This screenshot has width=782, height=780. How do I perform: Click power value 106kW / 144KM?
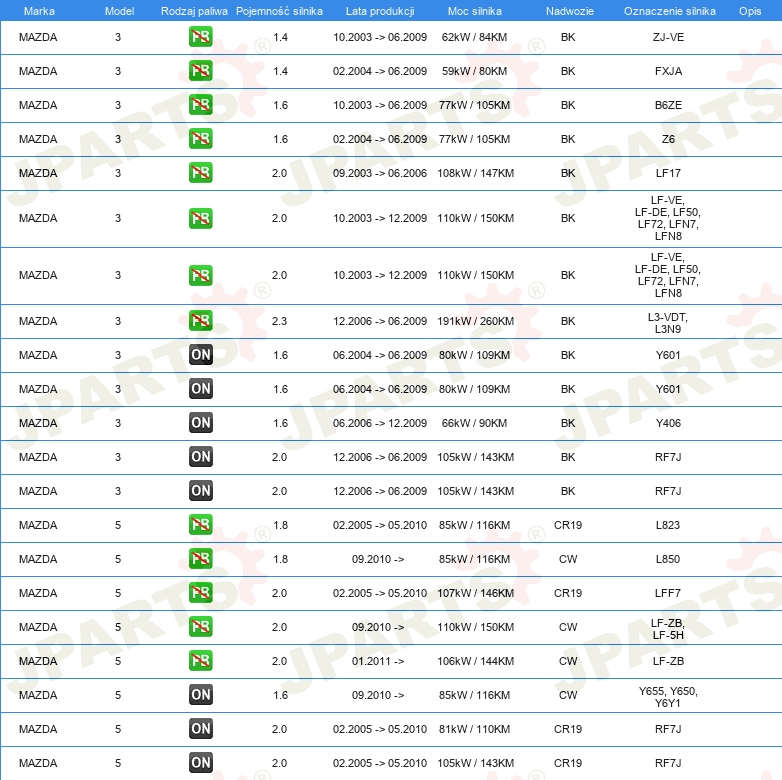[475, 661]
